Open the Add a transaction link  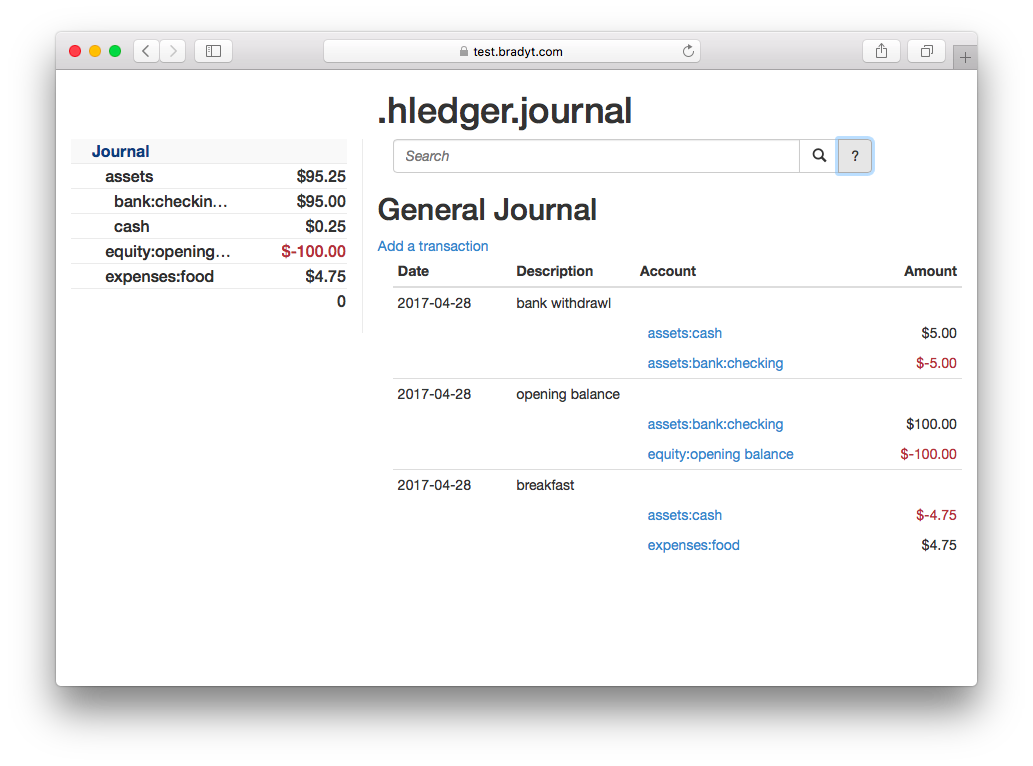pyautogui.click(x=433, y=246)
